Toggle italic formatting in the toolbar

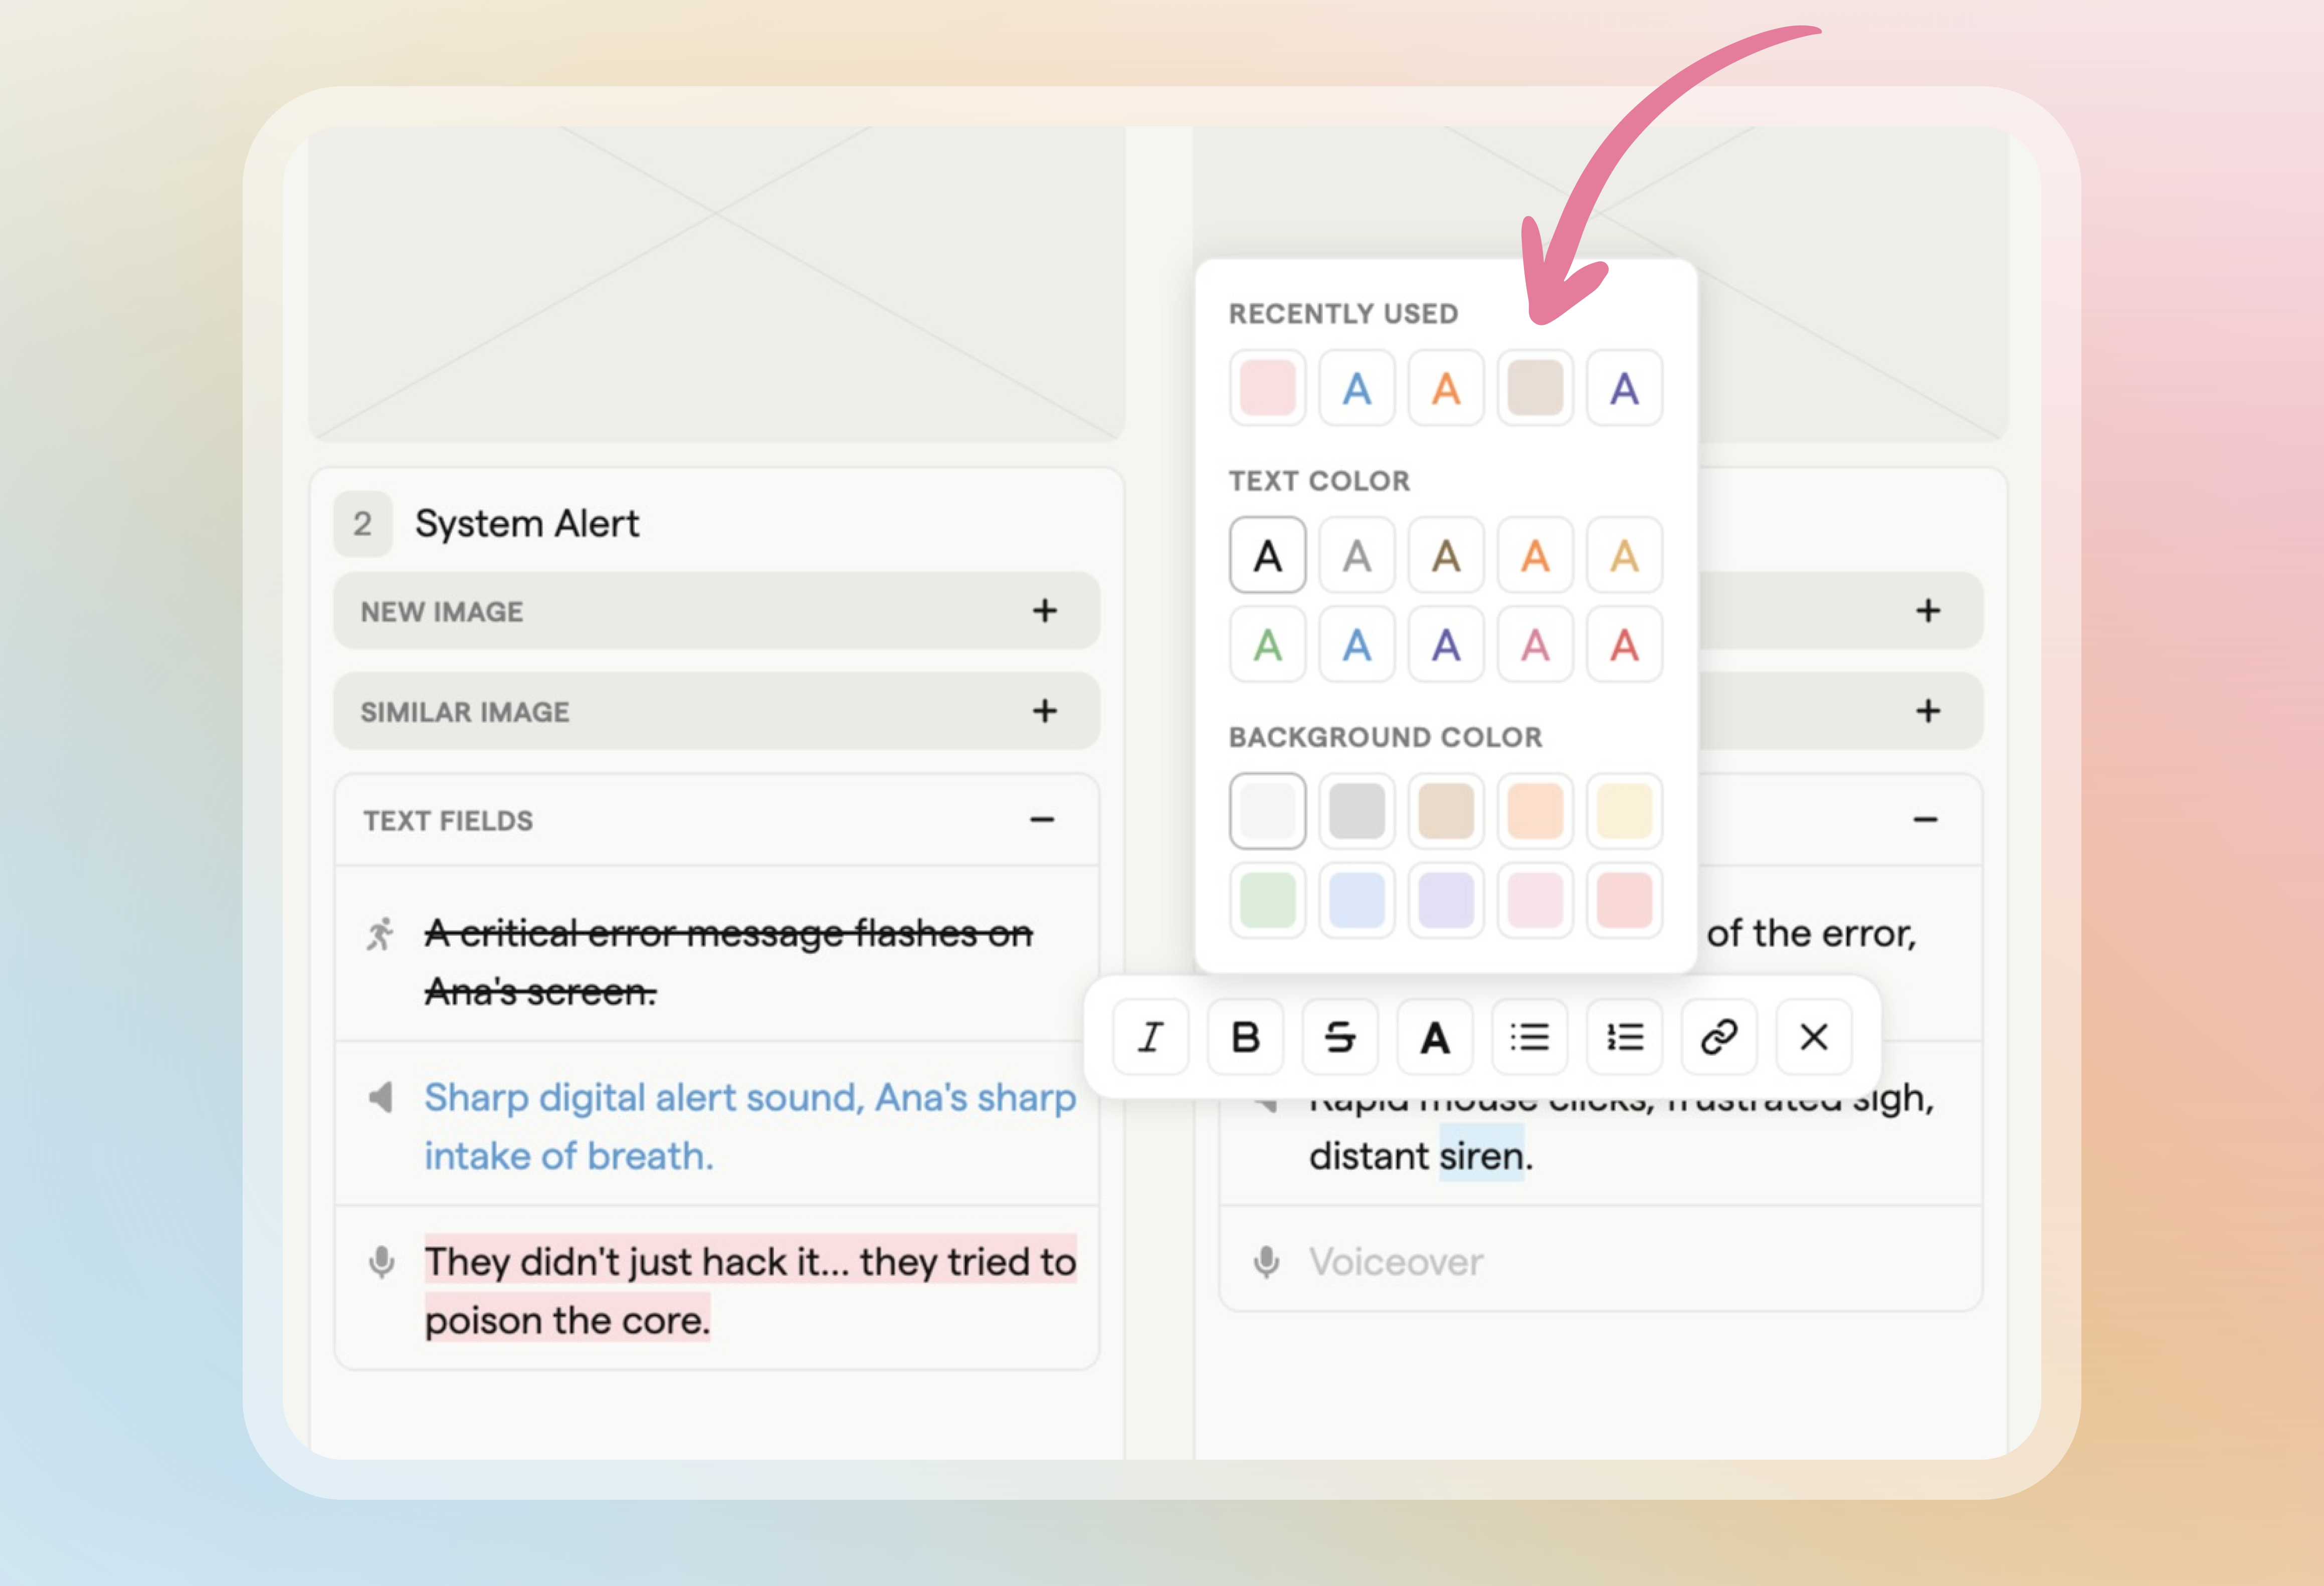pos(1150,1037)
